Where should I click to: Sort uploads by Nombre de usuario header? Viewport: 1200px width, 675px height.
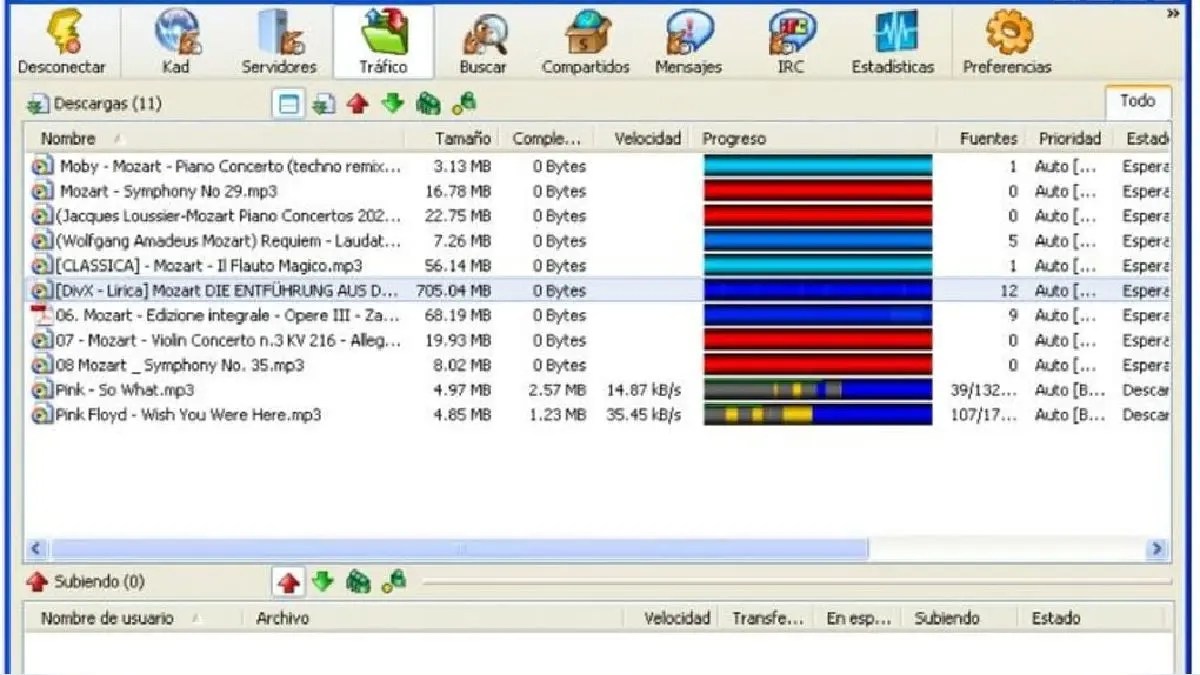tap(134, 618)
